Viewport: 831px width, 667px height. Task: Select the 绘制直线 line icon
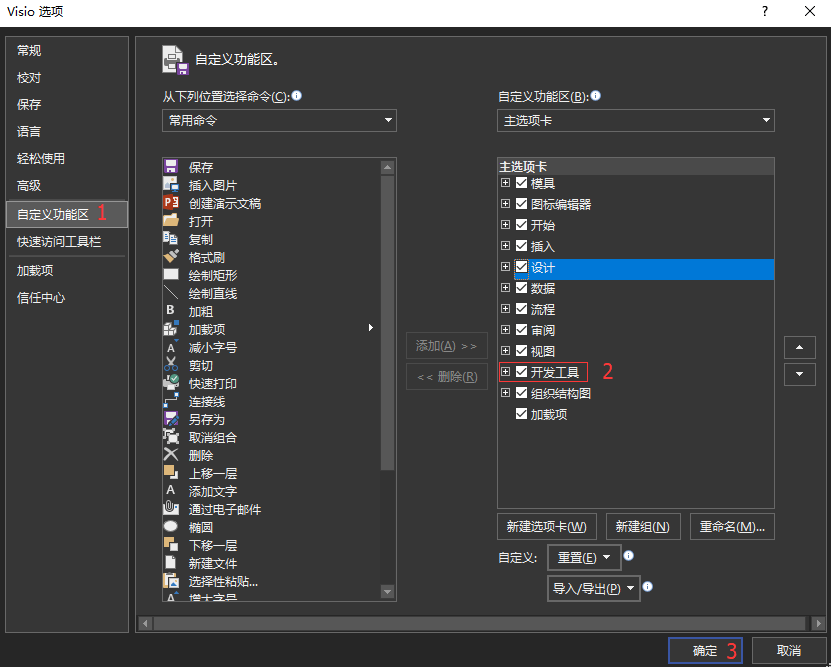pos(171,293)
